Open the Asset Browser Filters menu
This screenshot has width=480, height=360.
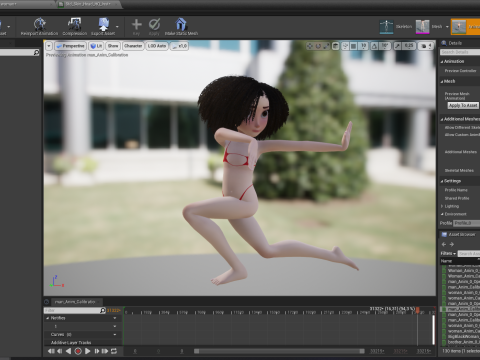[448, 254]
